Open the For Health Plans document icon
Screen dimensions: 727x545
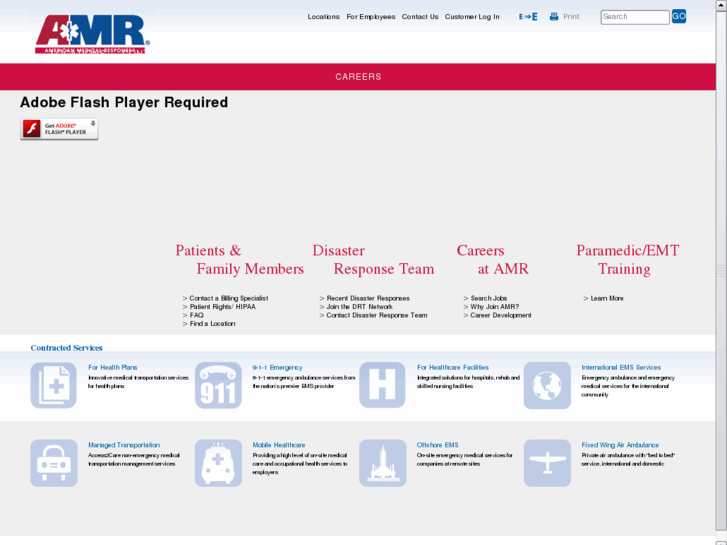[54, 385]
